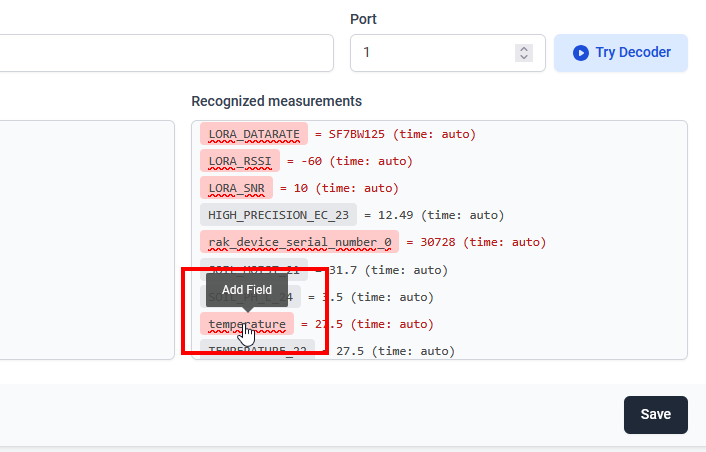The image size is (706, 452).
Task: Select the LORA_DATARATE measurement tag
Action: pyautogui.click(x=254, y=134)
